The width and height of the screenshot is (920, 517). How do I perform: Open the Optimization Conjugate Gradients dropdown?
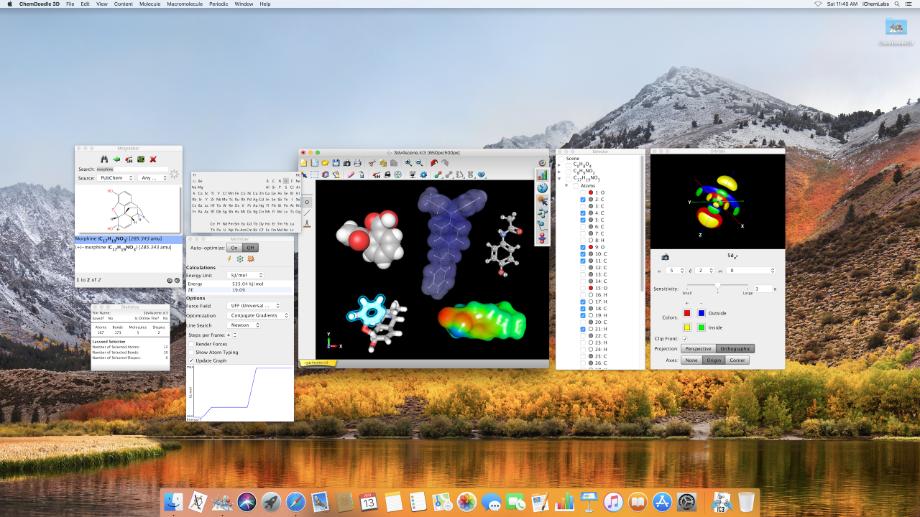coord(258,315)
